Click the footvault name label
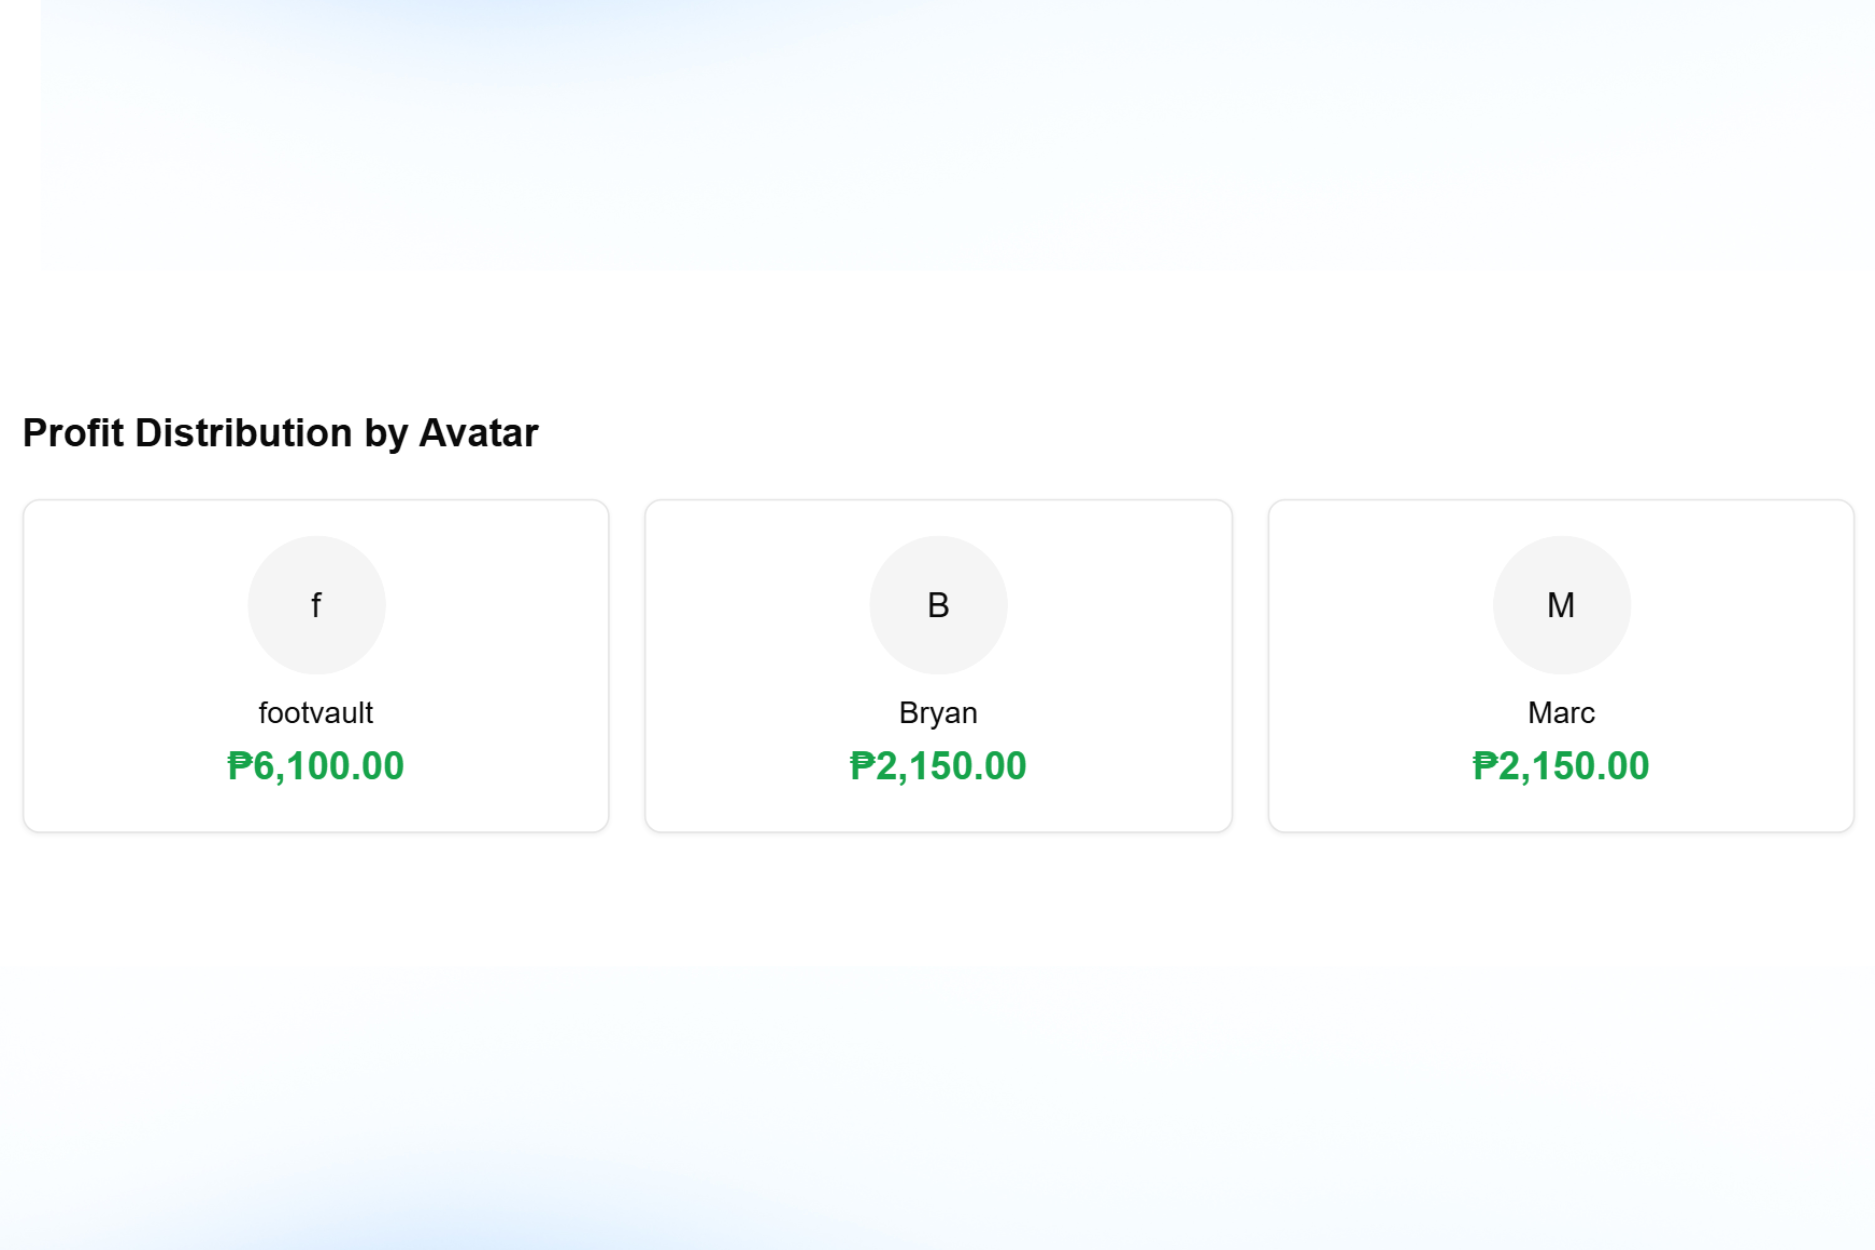Image resolution: width=1875 pixels, height=1250 pixels. click(x=316, y=713)
